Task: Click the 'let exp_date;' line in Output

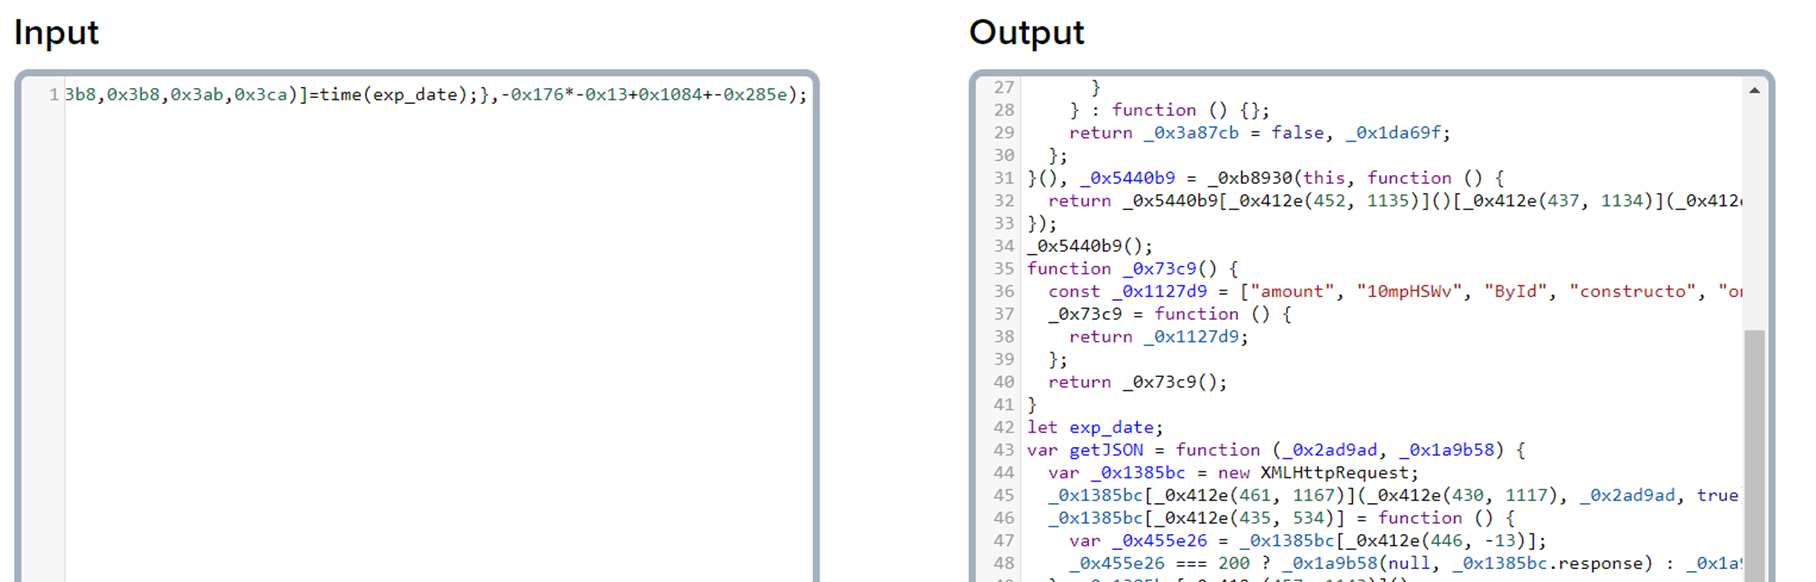Action: 1094,428
